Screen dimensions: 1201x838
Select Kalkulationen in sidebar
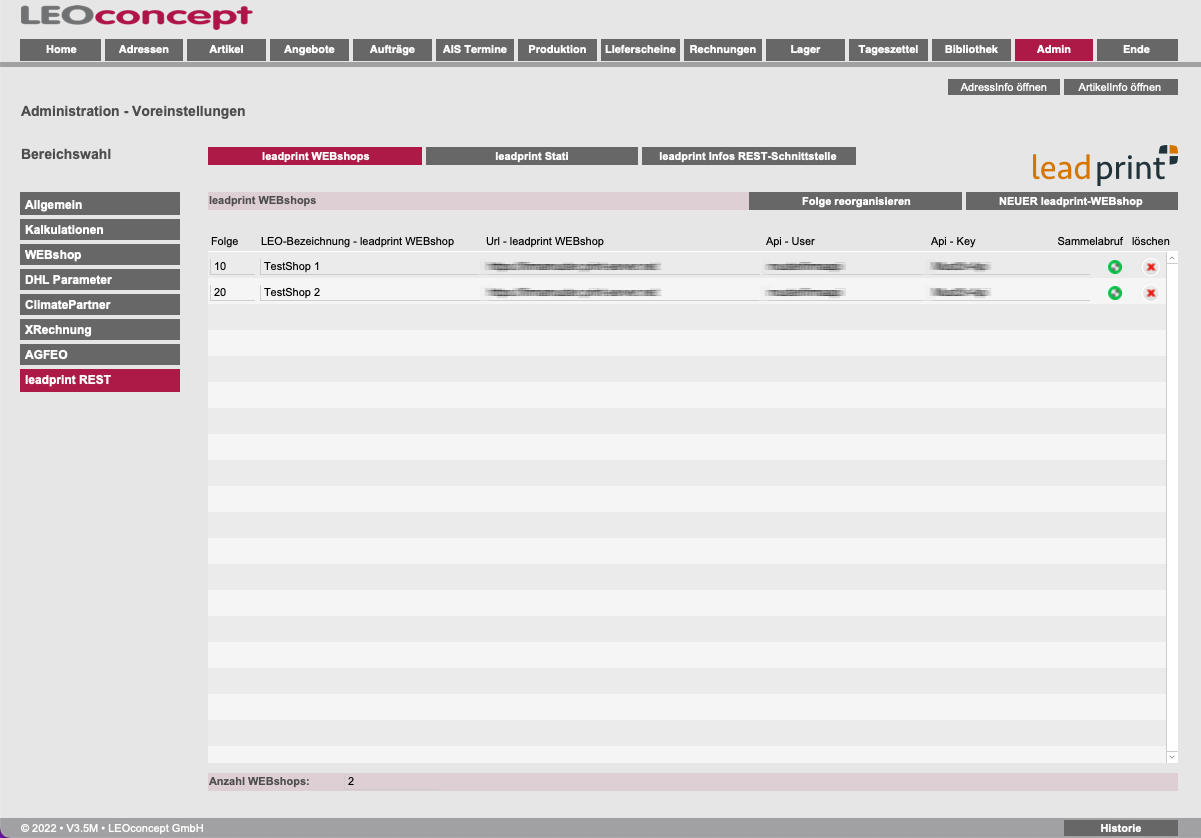[x=100, y=229]
